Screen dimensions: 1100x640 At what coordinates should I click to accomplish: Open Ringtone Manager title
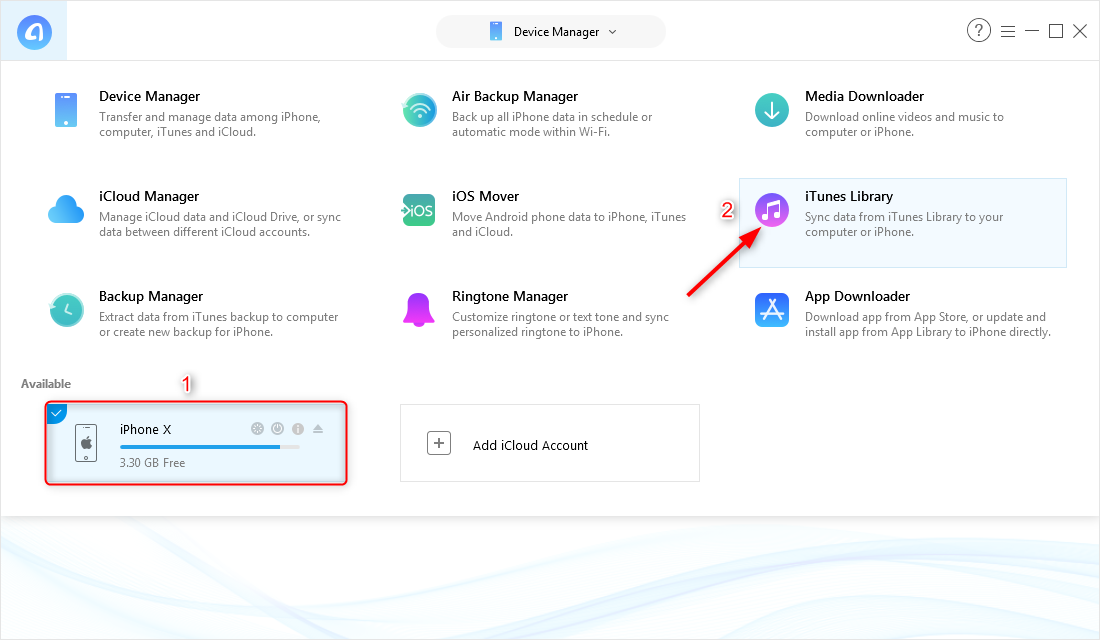point(510,296)
